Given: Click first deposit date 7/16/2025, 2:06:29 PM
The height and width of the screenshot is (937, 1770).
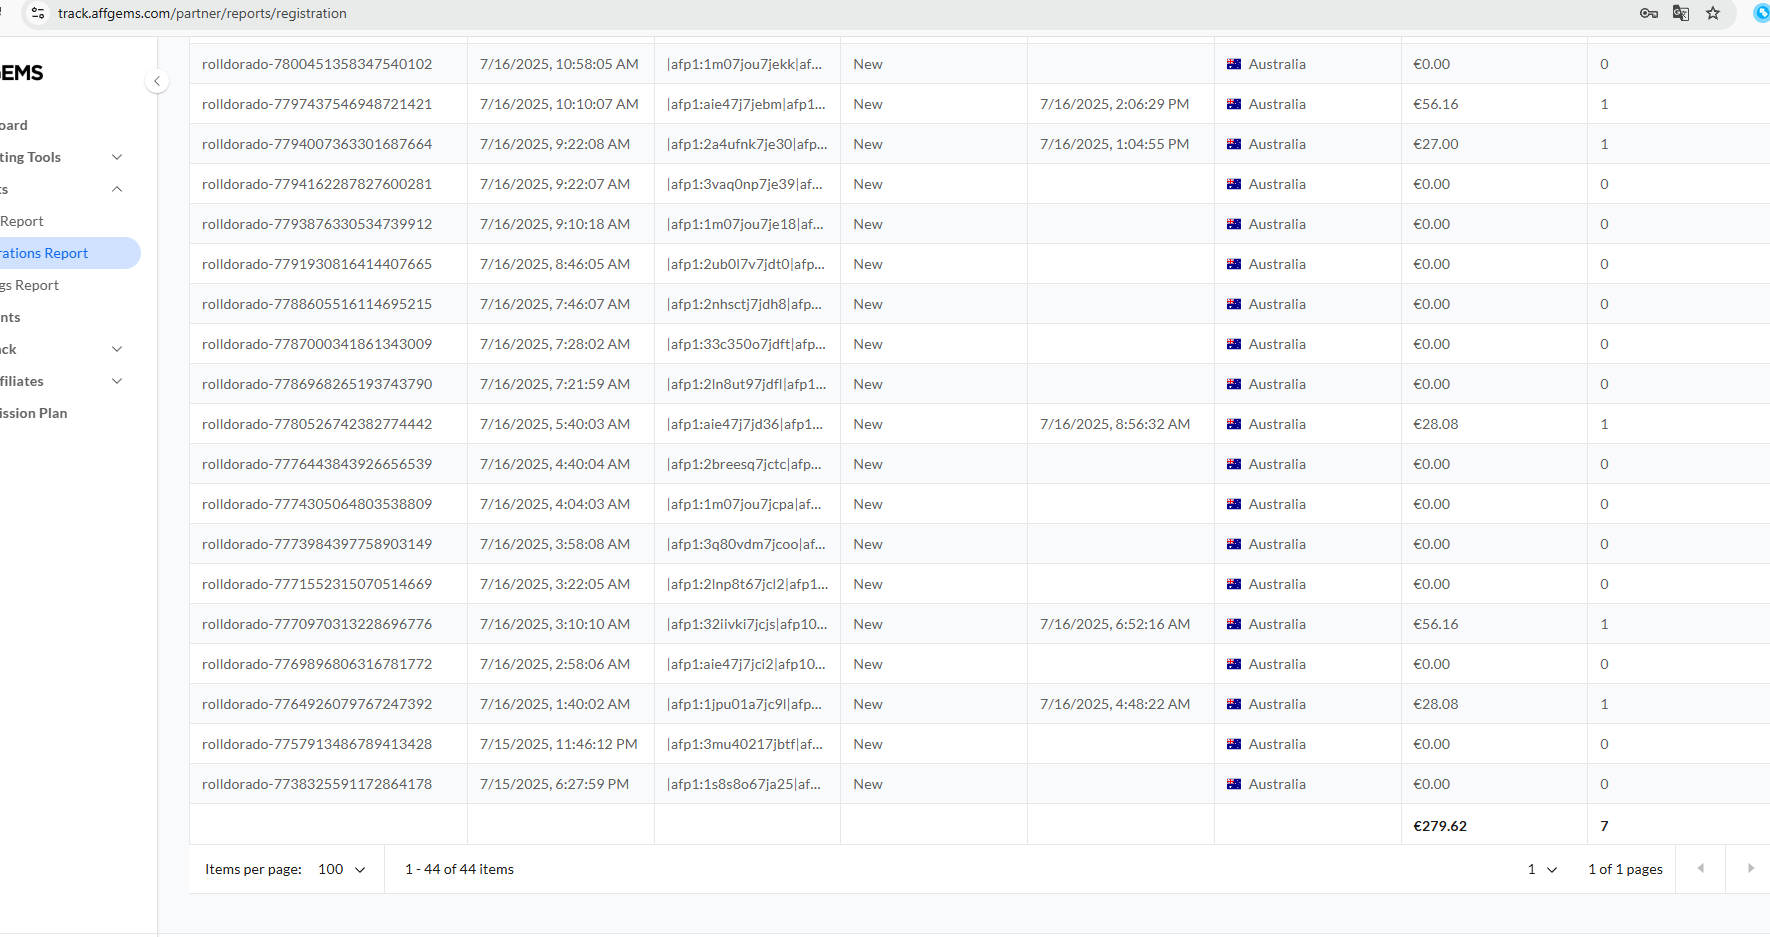Looking at the screenshot, I should pyautogui.click(x=1115, y=104).
